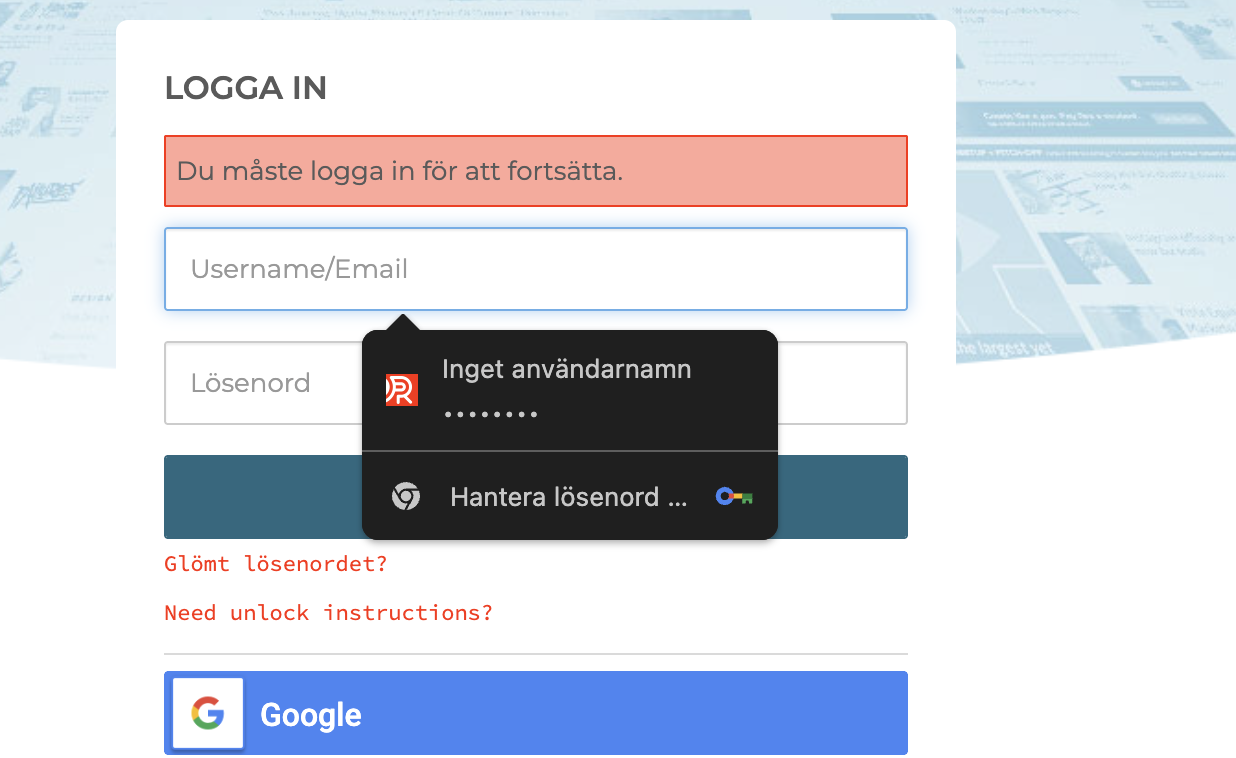Click the red R site icon in autofill popup
The width and height of the screenshot is (1236, 758).
pos(401,390)
